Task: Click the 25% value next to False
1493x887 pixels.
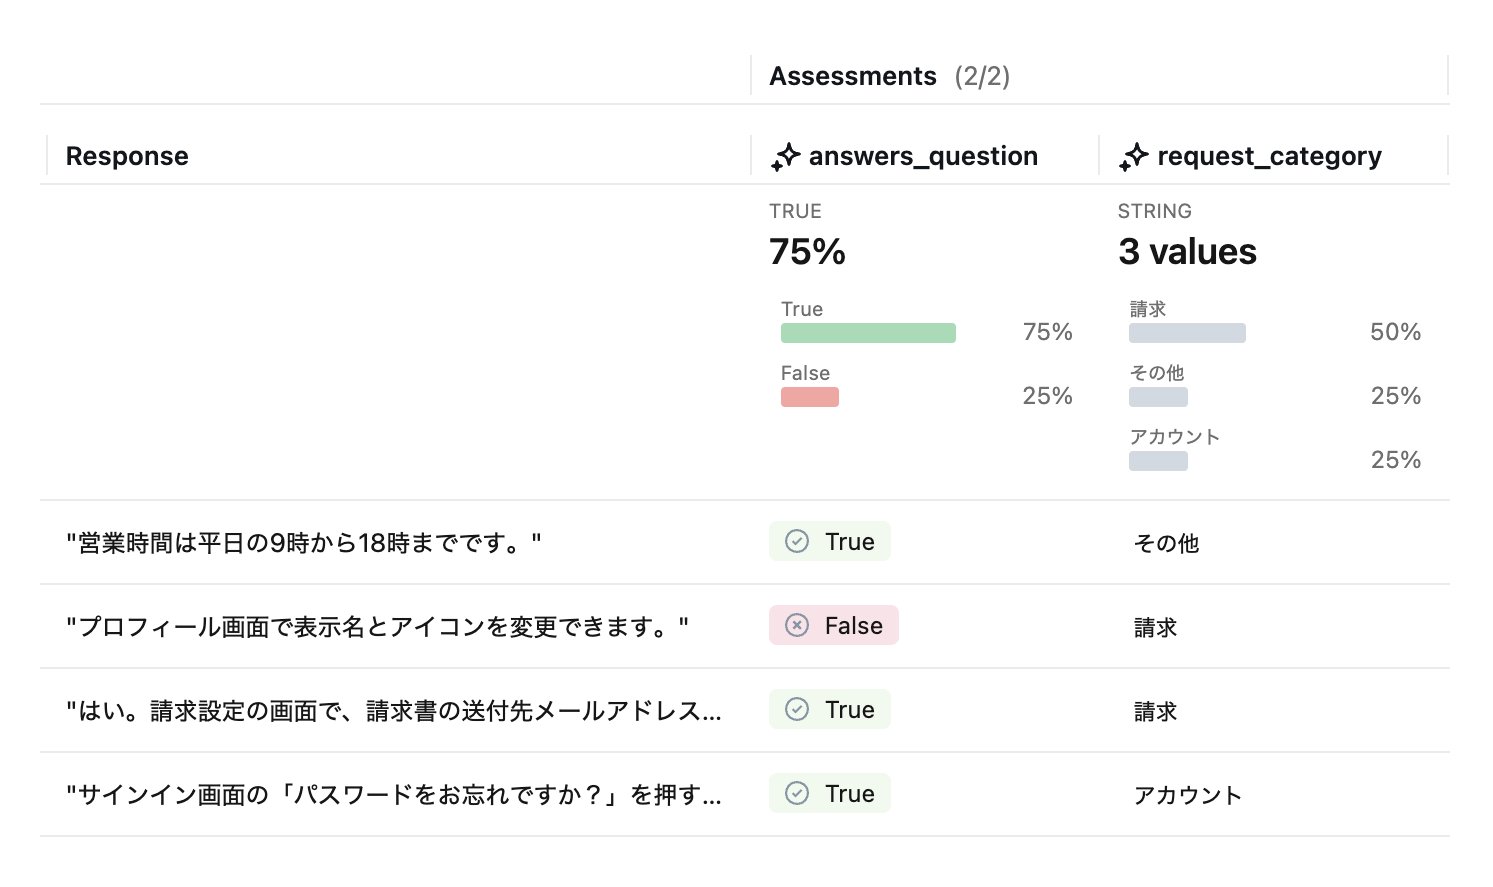Action: click(1047, 396)
